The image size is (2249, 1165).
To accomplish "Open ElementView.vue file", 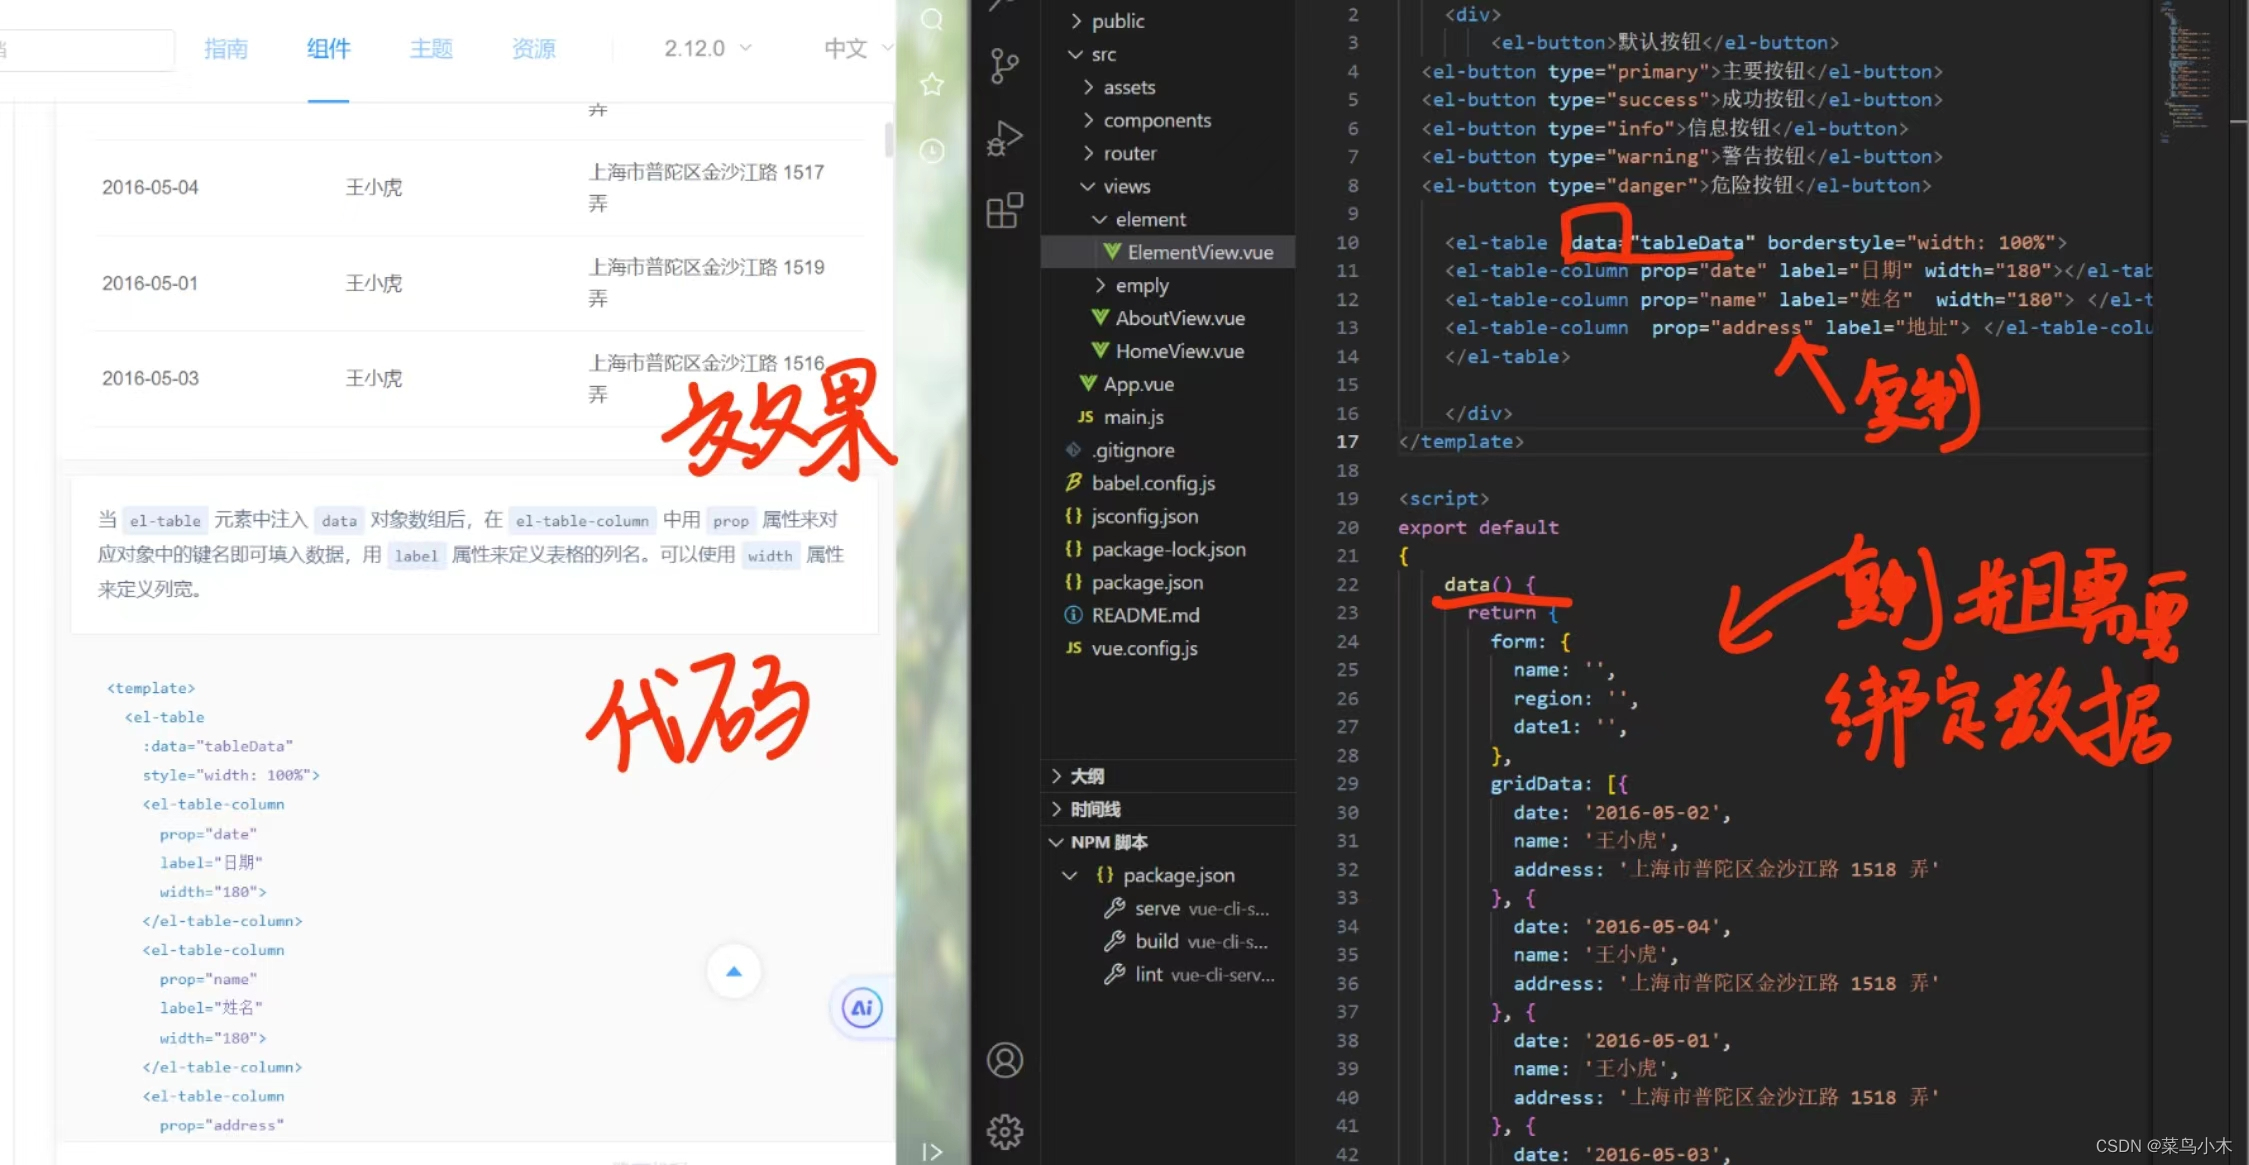I will 1199,252.
